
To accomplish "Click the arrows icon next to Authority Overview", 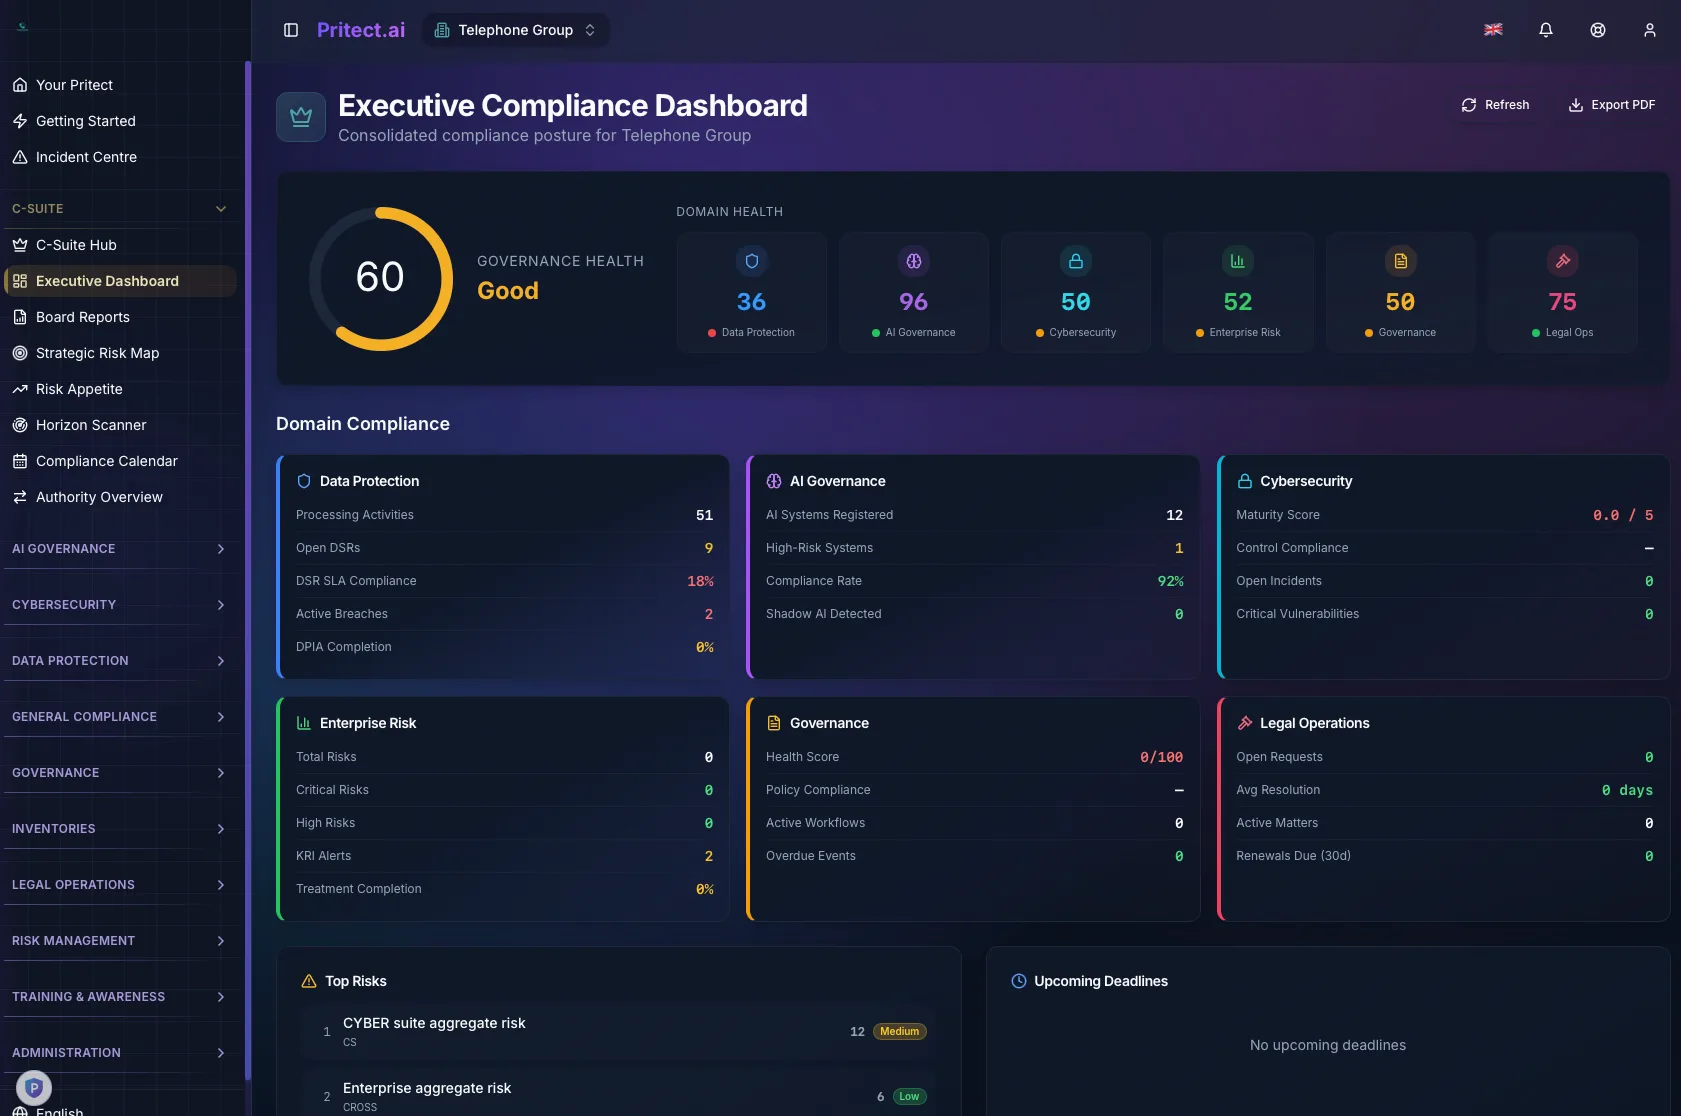I will tap(20, 497).
